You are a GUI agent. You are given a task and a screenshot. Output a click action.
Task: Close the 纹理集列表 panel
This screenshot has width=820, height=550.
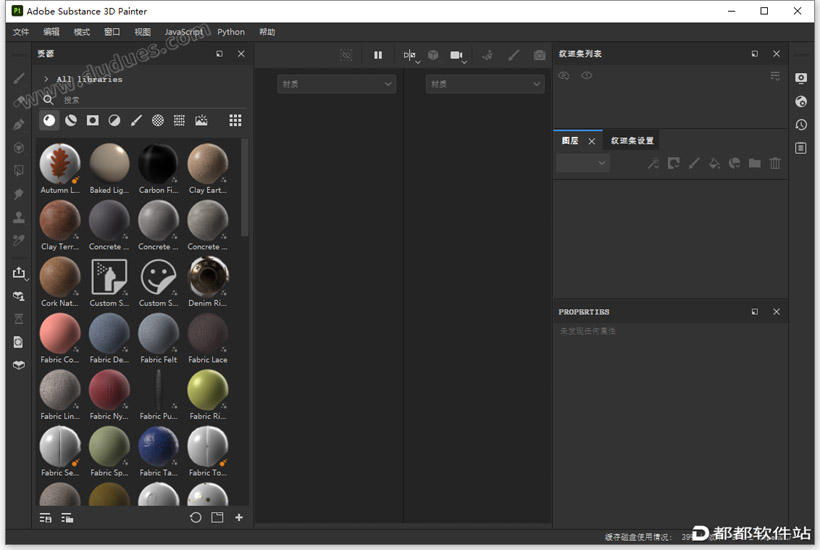(776, 54)
